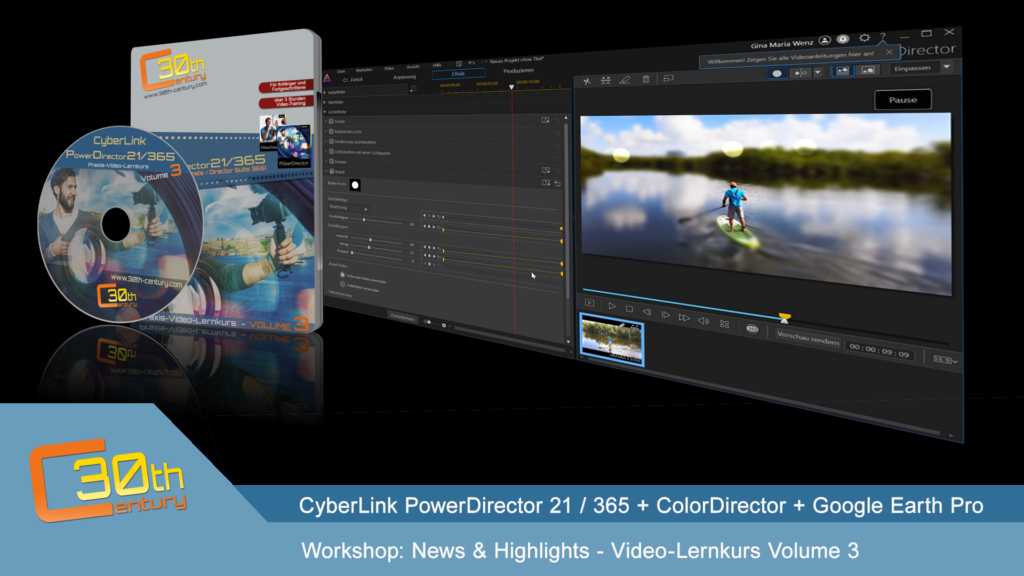Screen dimensions: 1024x576
Task: Click the clock history icon above the effect list
Action: 413,89
